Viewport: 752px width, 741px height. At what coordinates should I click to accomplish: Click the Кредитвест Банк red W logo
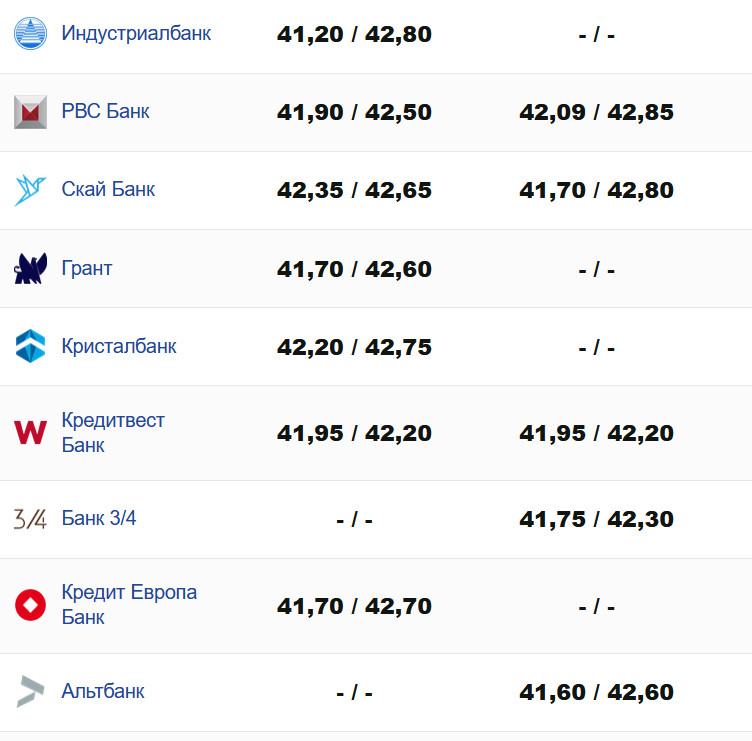[x=30, y=432]
